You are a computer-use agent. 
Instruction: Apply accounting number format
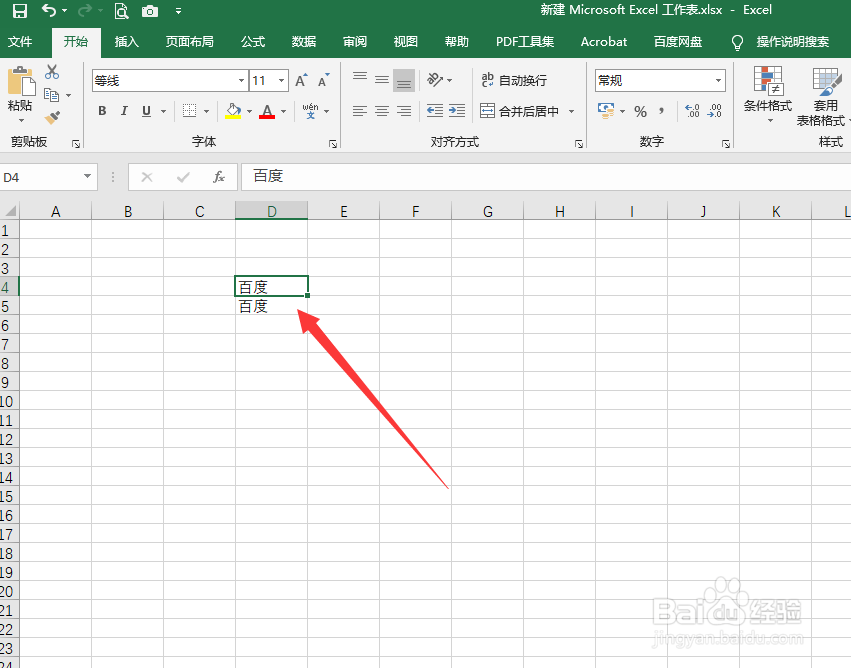tap(606, 111)
